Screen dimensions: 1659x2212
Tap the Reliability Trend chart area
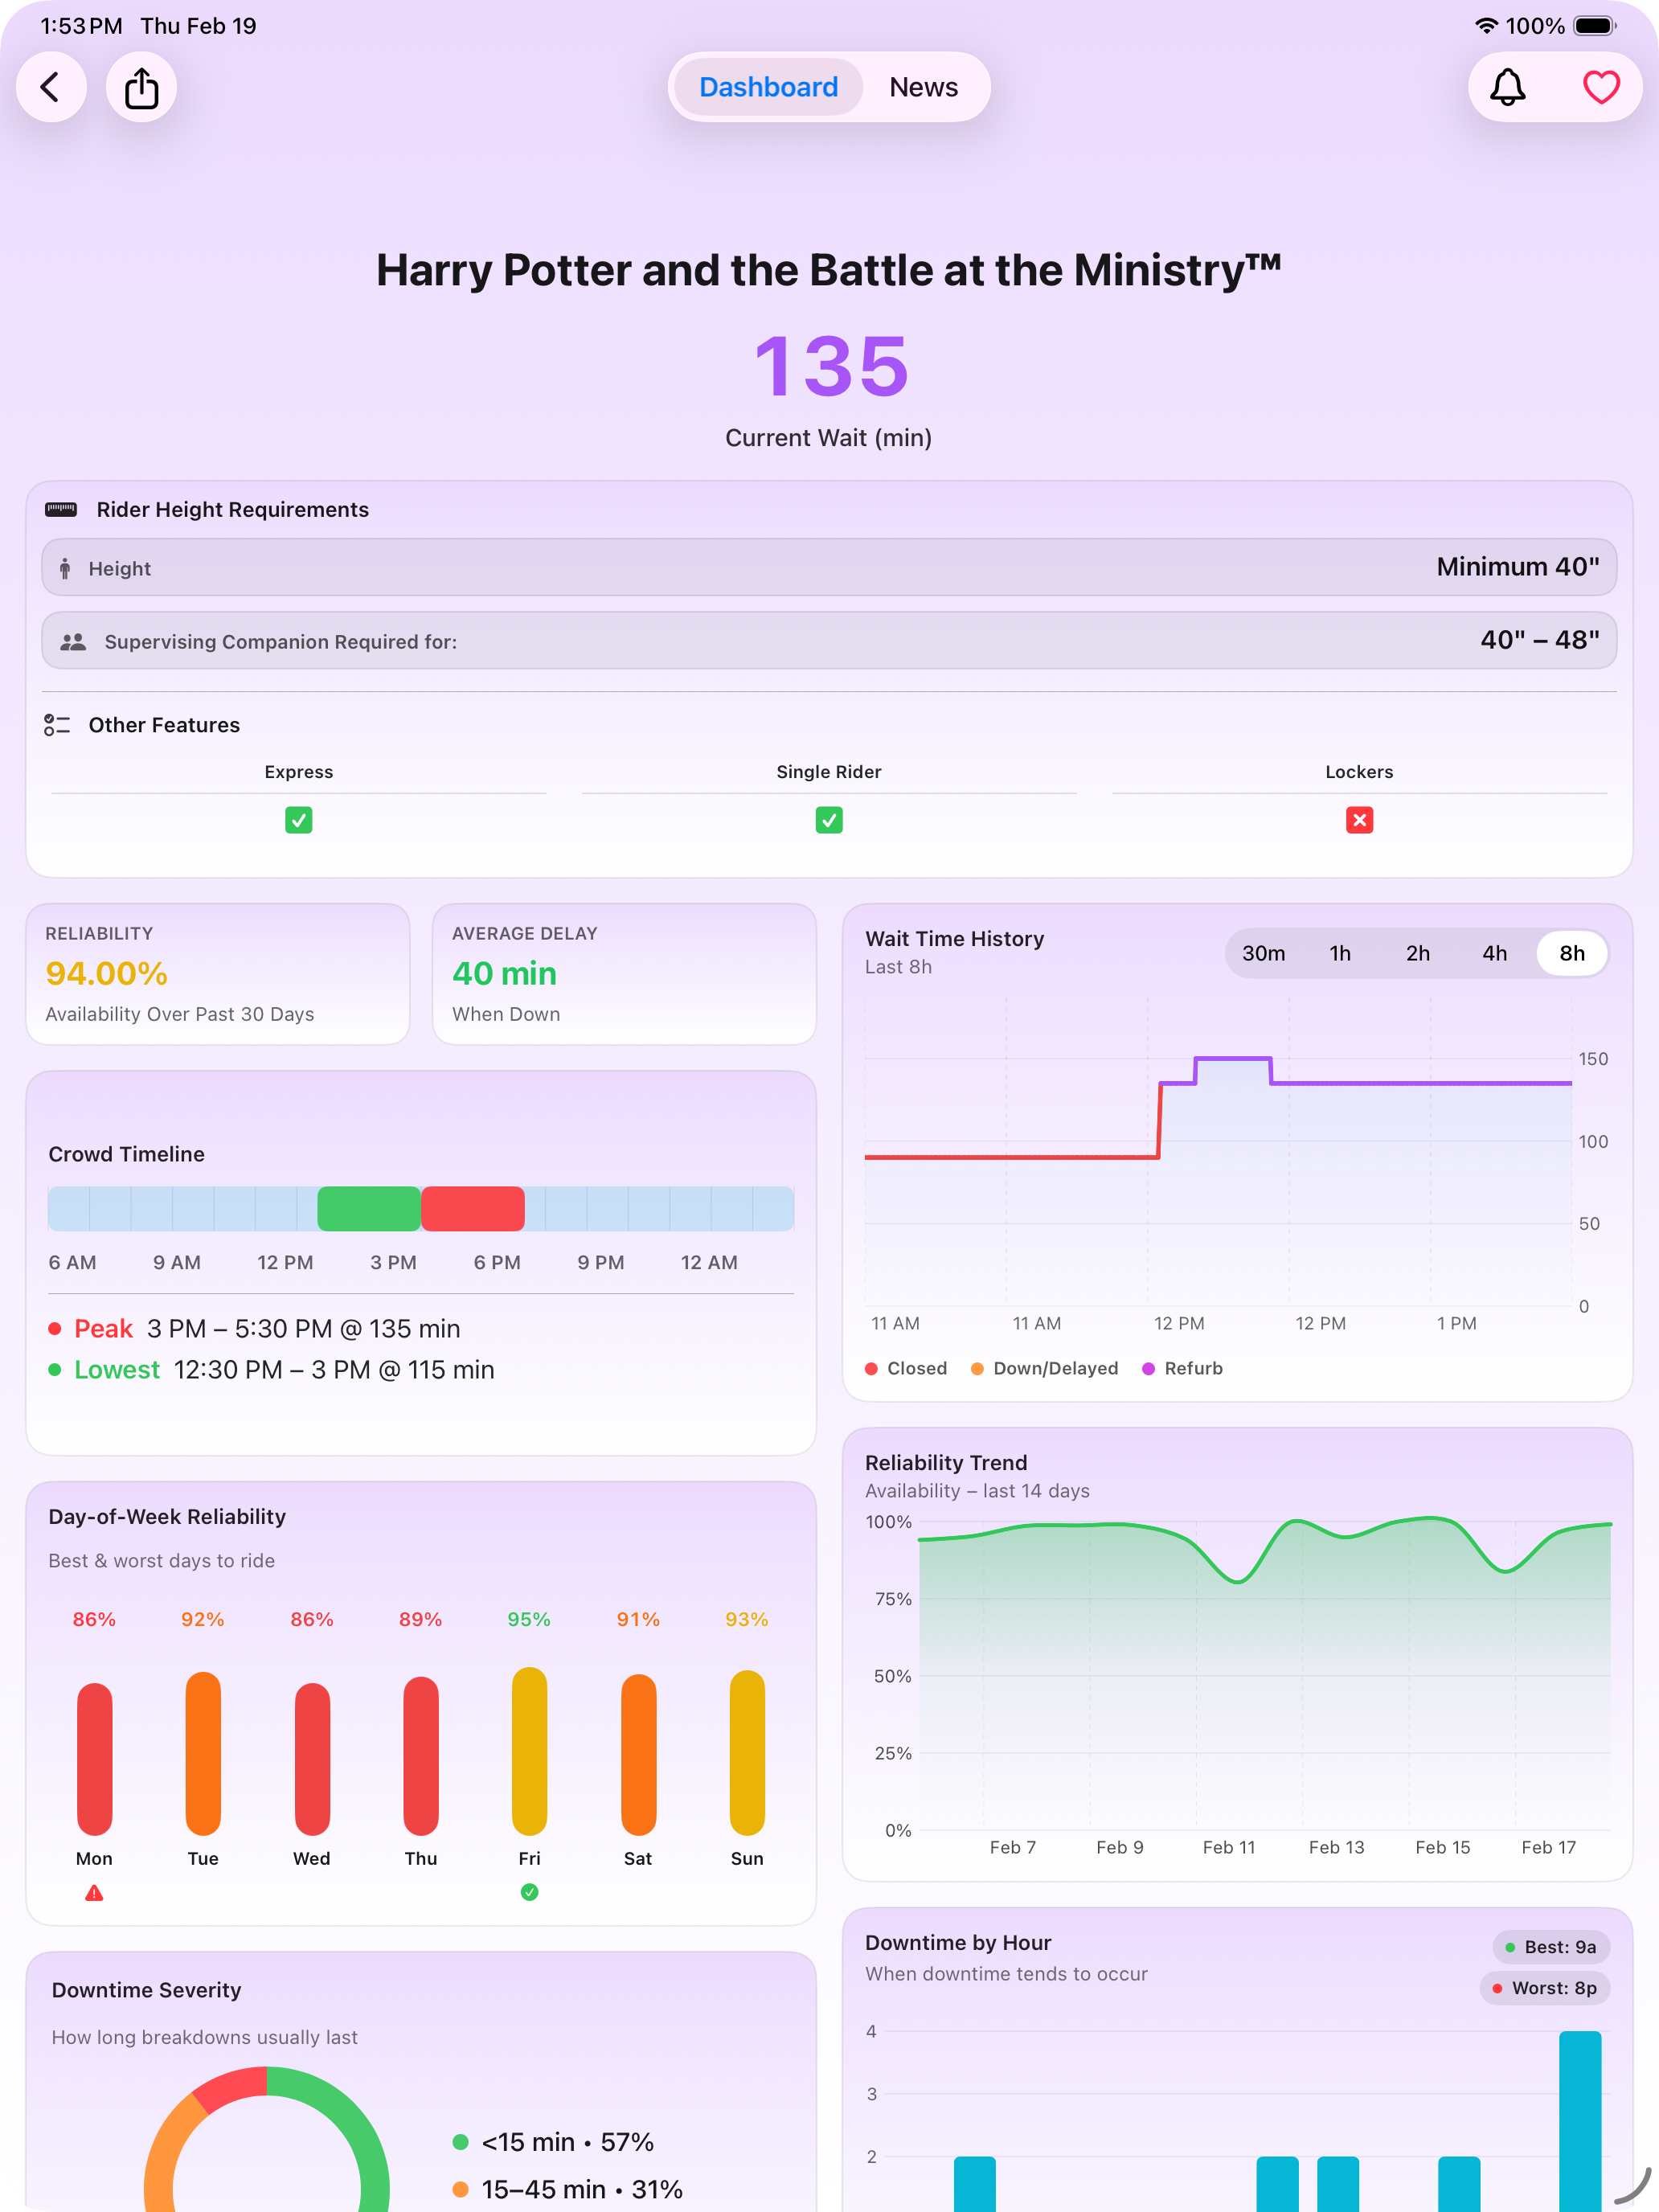1264,1675
